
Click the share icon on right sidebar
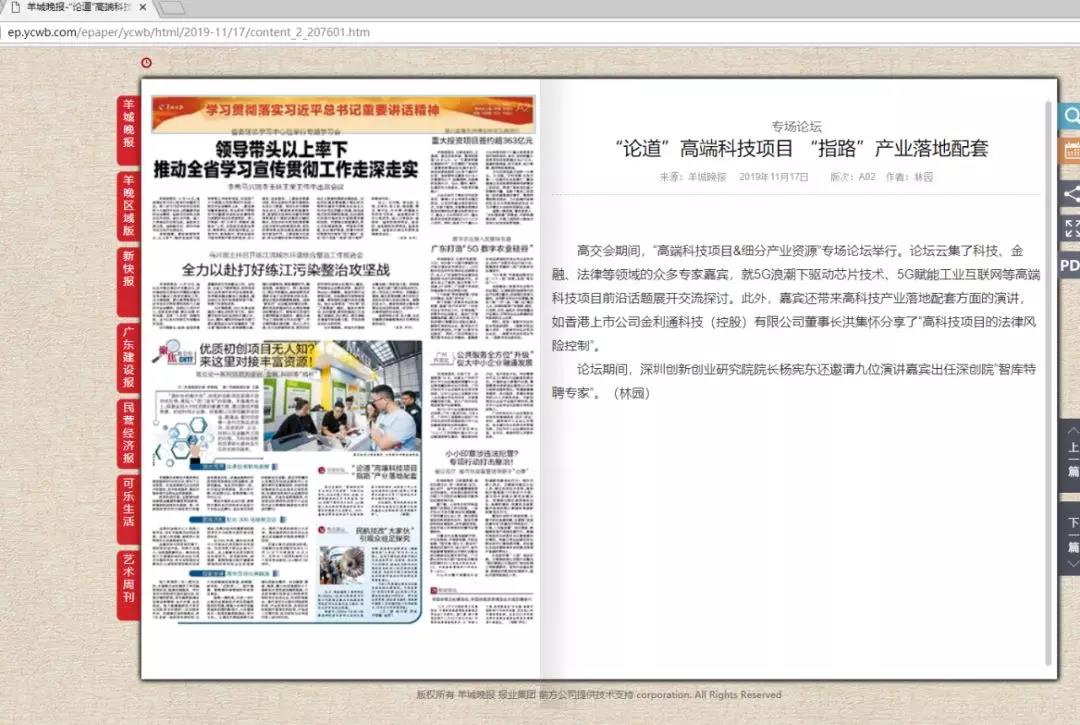1070,193
